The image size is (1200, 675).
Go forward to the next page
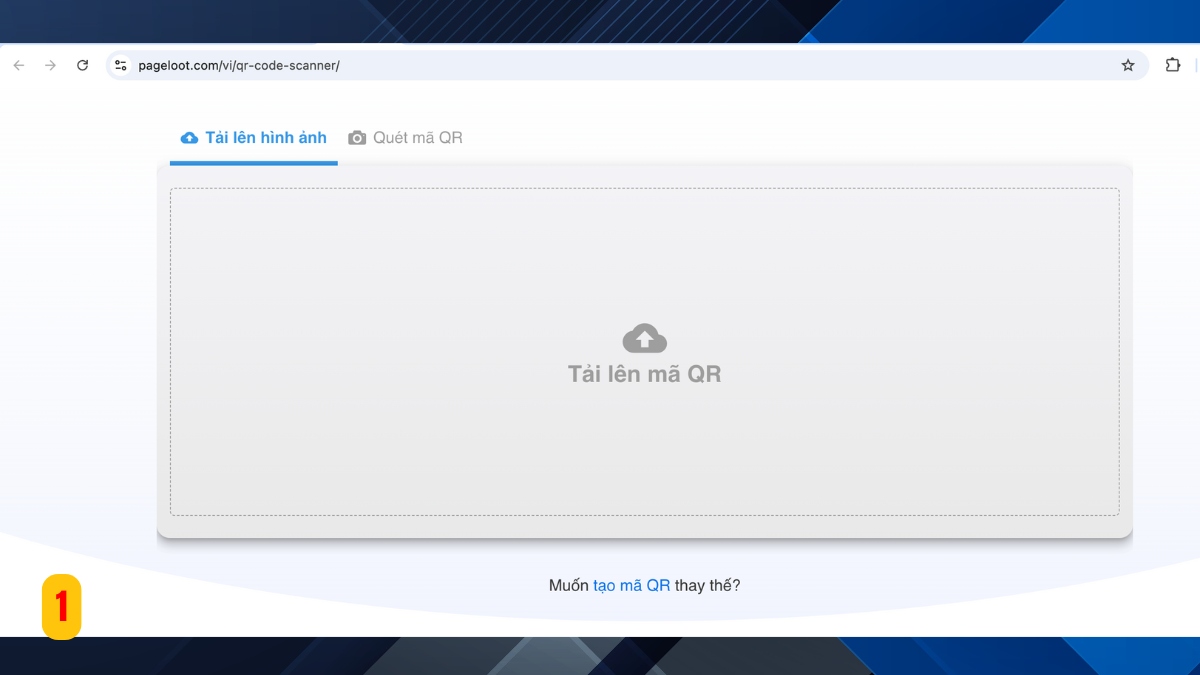coord(50,66)
